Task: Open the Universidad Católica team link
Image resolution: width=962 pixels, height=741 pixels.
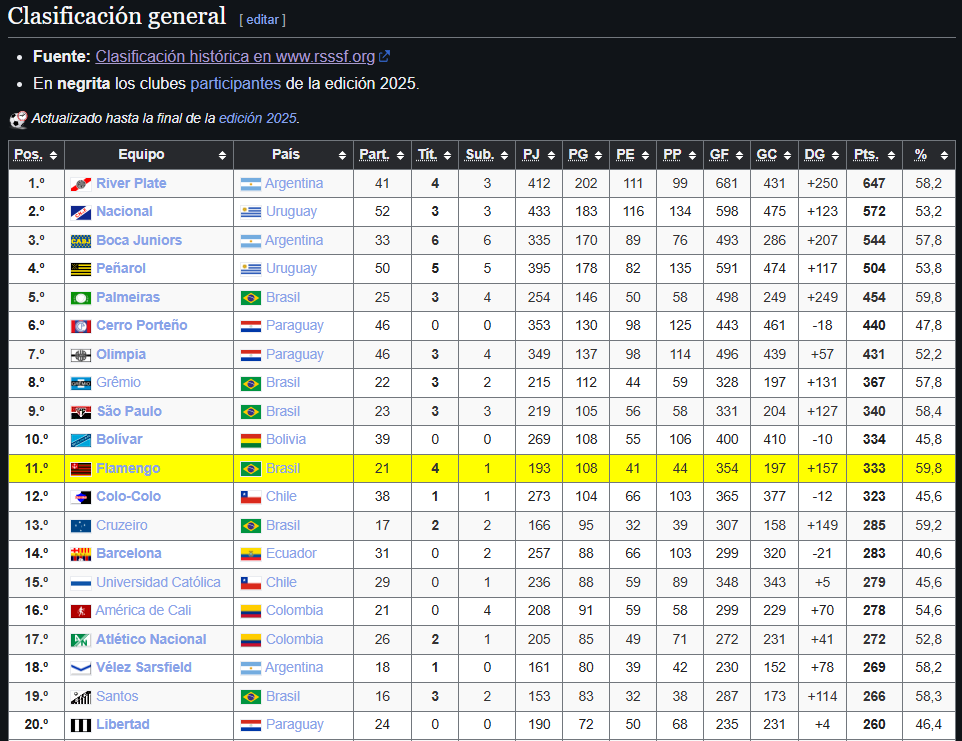Action: tap(158, 582)
